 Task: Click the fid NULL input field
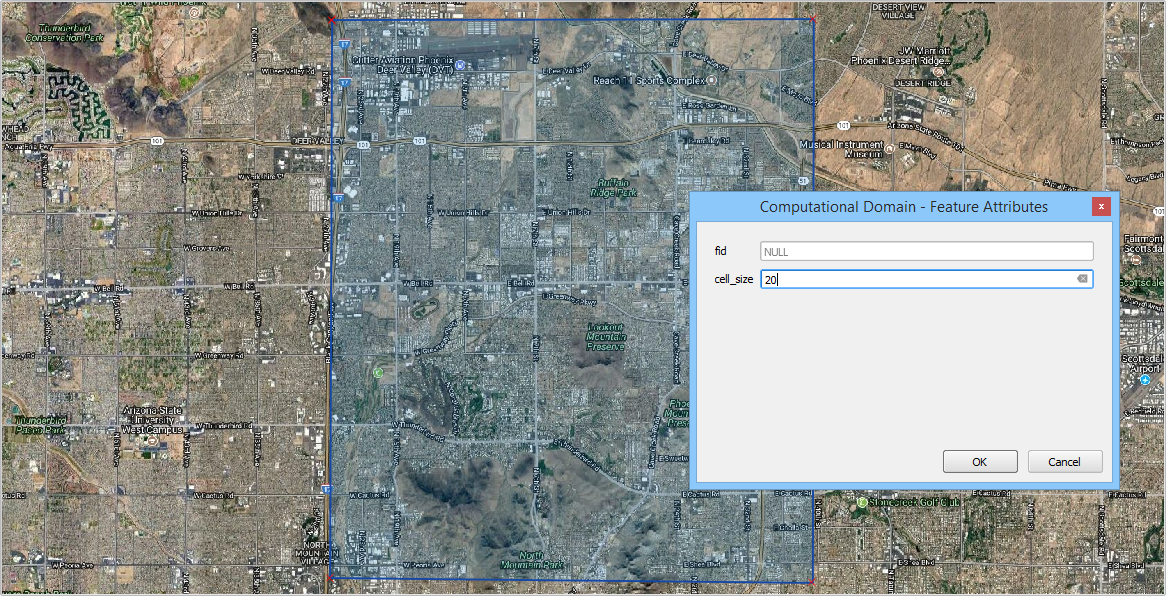926,252
